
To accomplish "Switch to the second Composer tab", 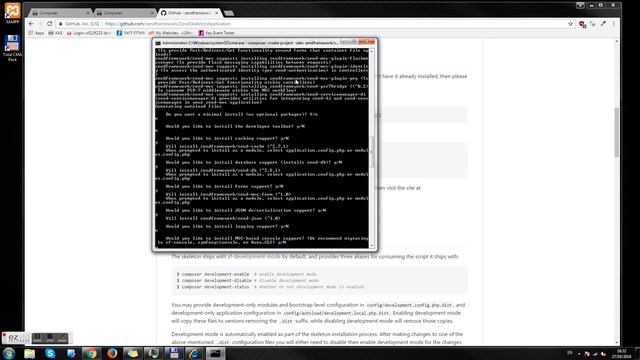I will [x=124, y=13].
